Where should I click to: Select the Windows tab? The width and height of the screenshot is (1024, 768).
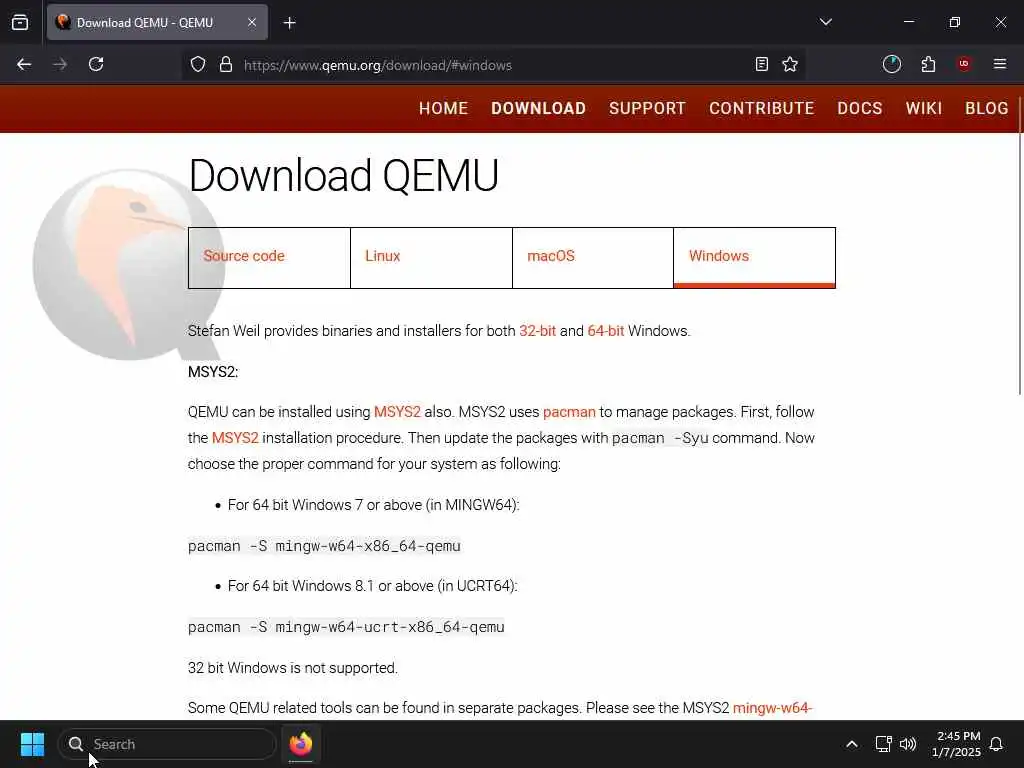754,257
